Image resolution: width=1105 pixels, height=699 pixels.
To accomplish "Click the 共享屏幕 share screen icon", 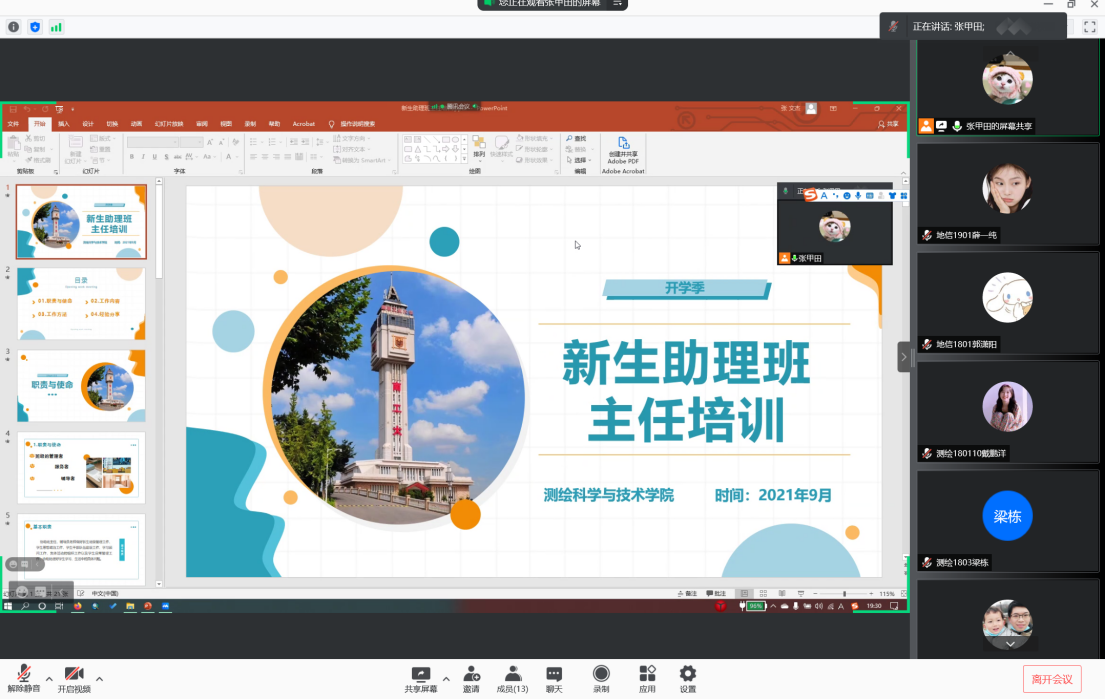I will (x=421, y=677).
